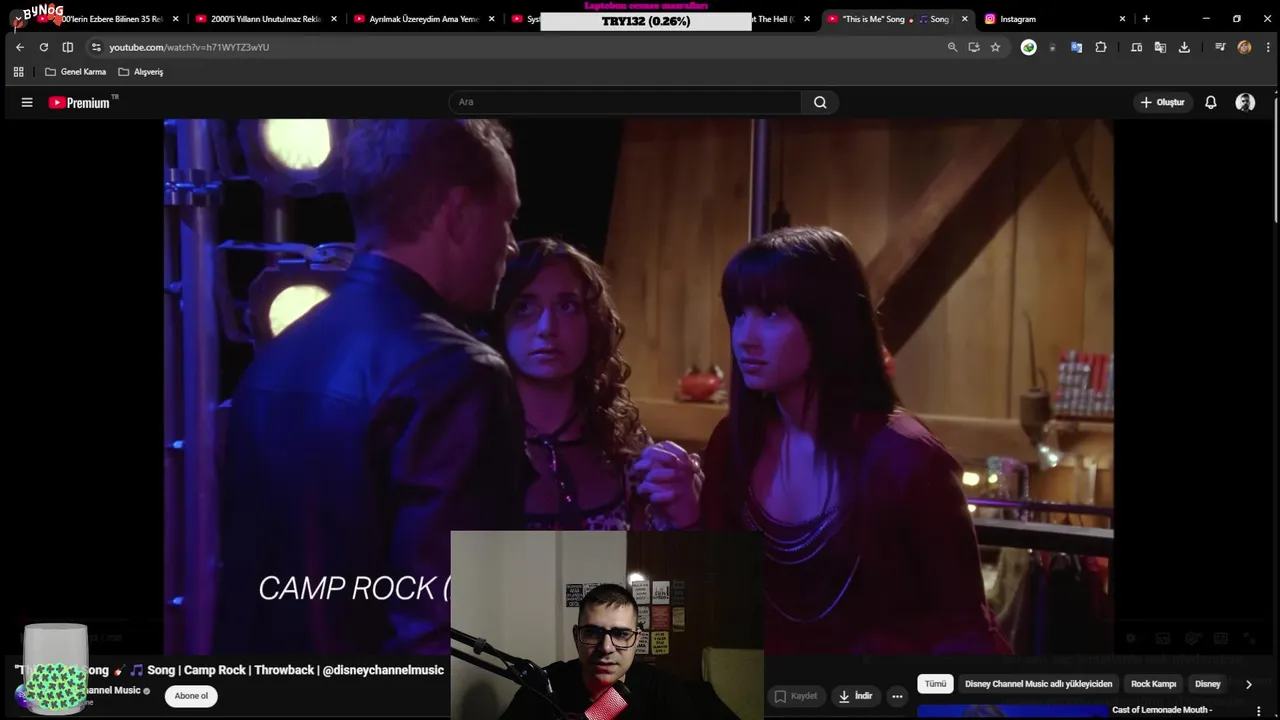Open options for Cast of Lemonade Mouth video
Viewport: 1280px width, 720px height.
[x=1259, y=711]
